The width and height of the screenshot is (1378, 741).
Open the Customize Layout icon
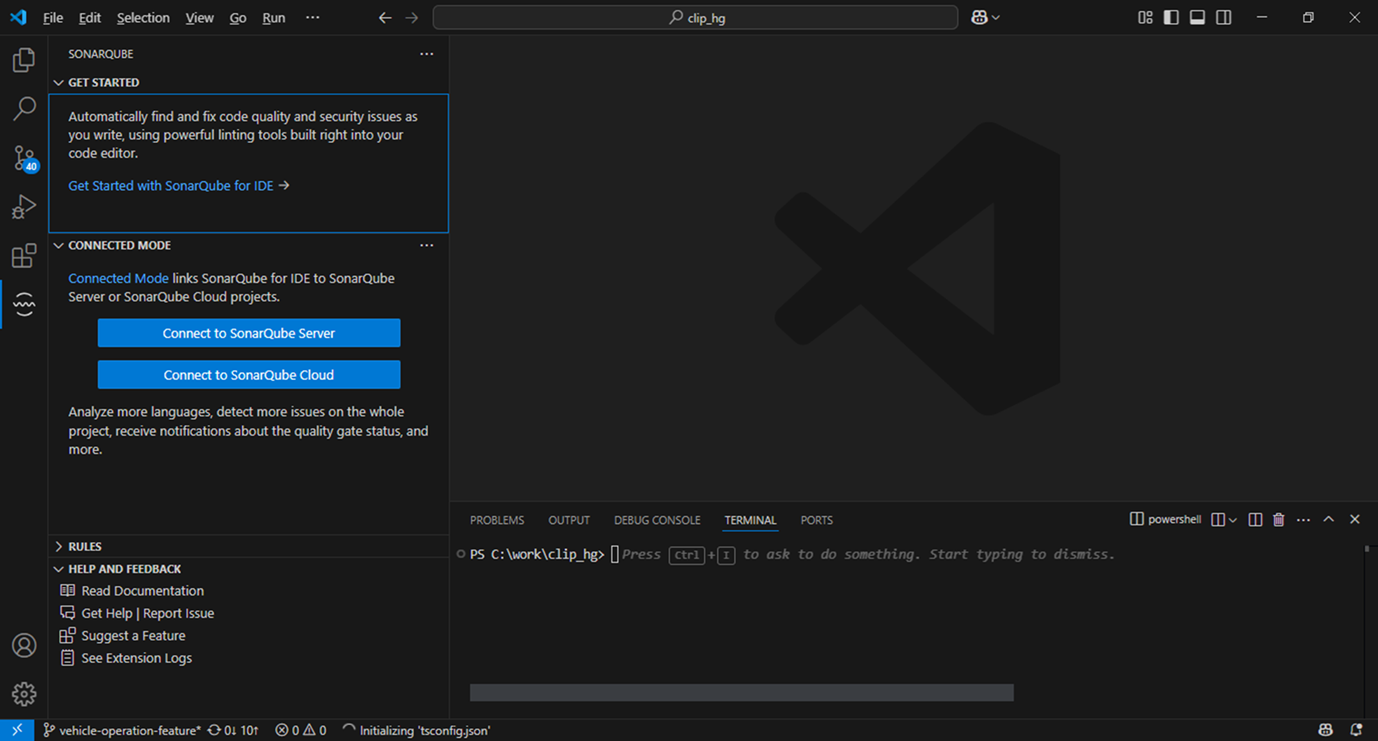1145,18
